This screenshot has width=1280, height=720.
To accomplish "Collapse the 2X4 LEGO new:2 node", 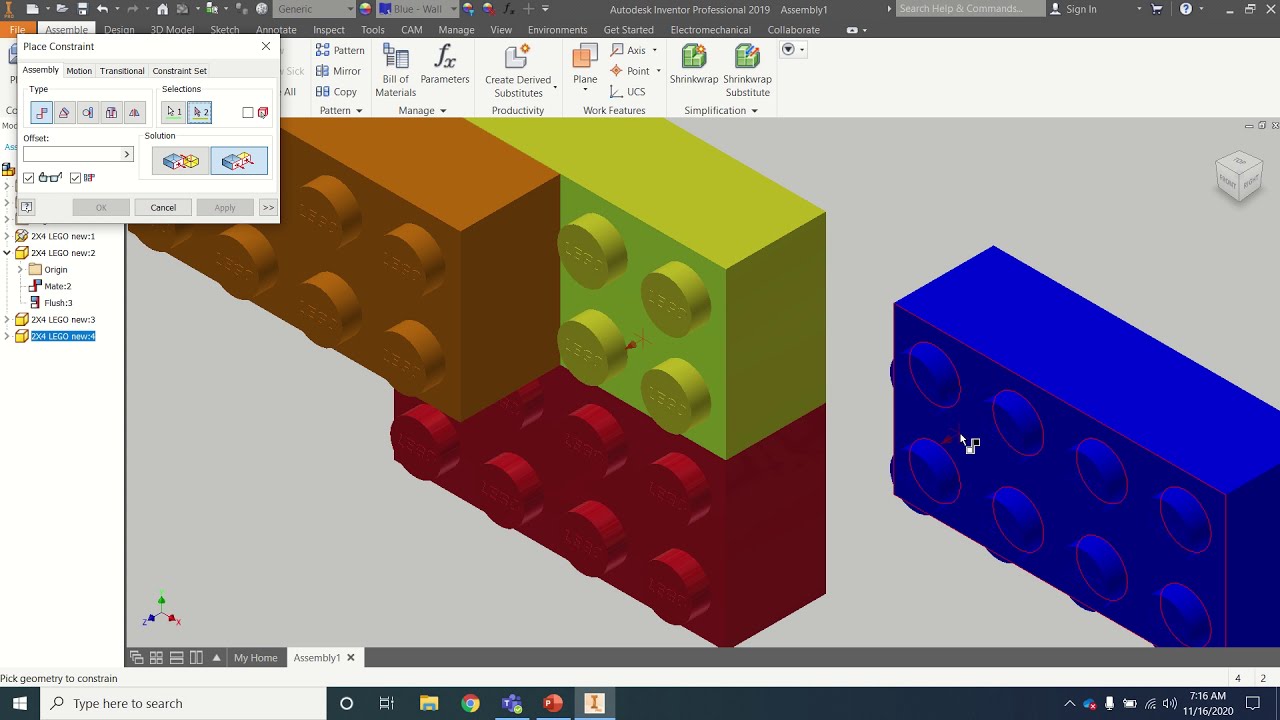I will tap(7, 253).
